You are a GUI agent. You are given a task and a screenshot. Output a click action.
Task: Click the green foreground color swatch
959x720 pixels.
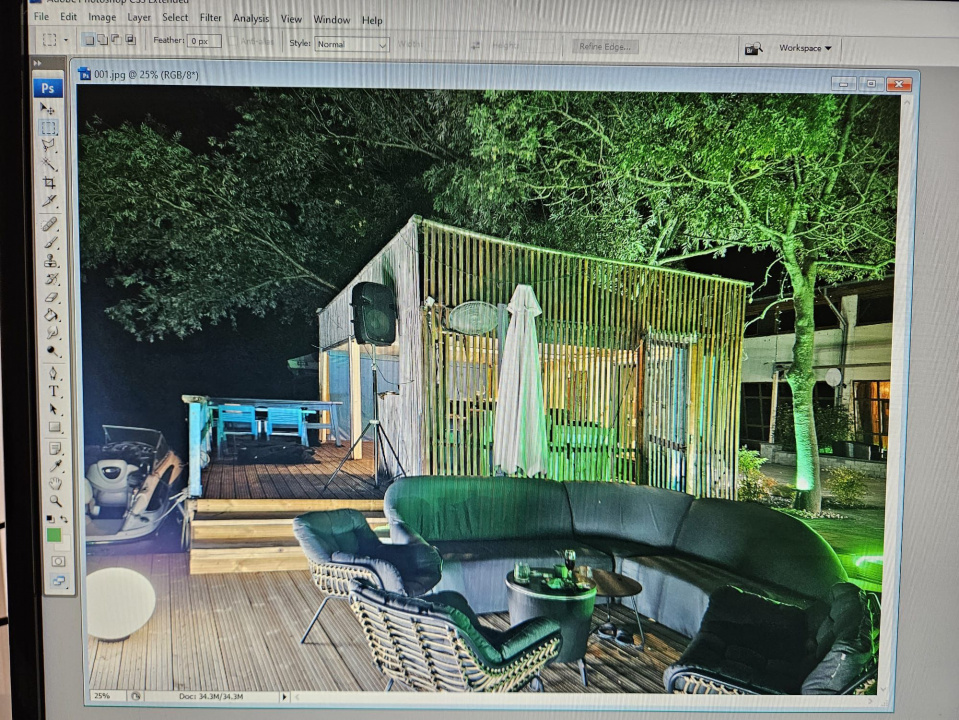53,535
